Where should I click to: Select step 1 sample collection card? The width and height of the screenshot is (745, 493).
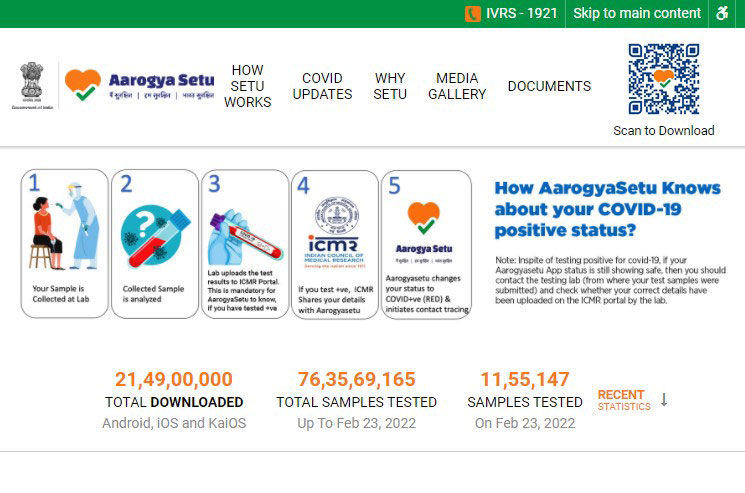[64, 243]
